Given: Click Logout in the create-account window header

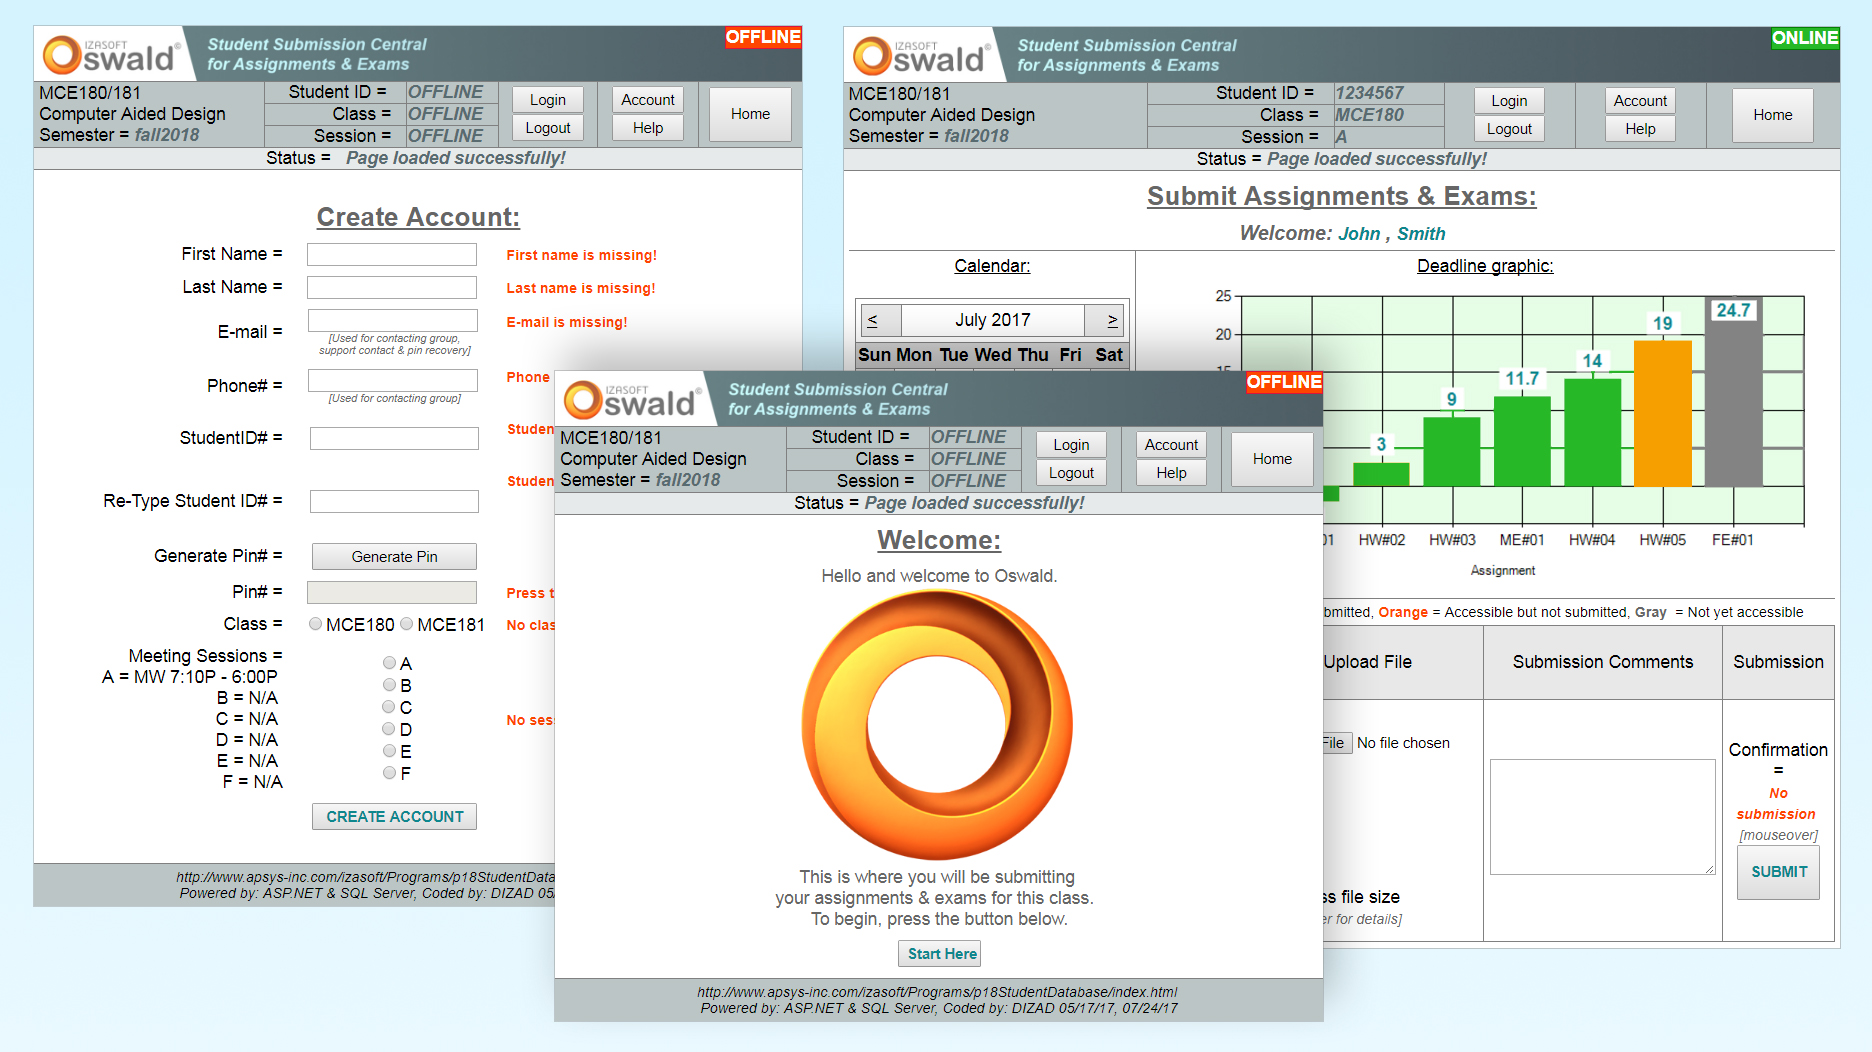Looking at the screenshot, I should click(x=548, y=128).
